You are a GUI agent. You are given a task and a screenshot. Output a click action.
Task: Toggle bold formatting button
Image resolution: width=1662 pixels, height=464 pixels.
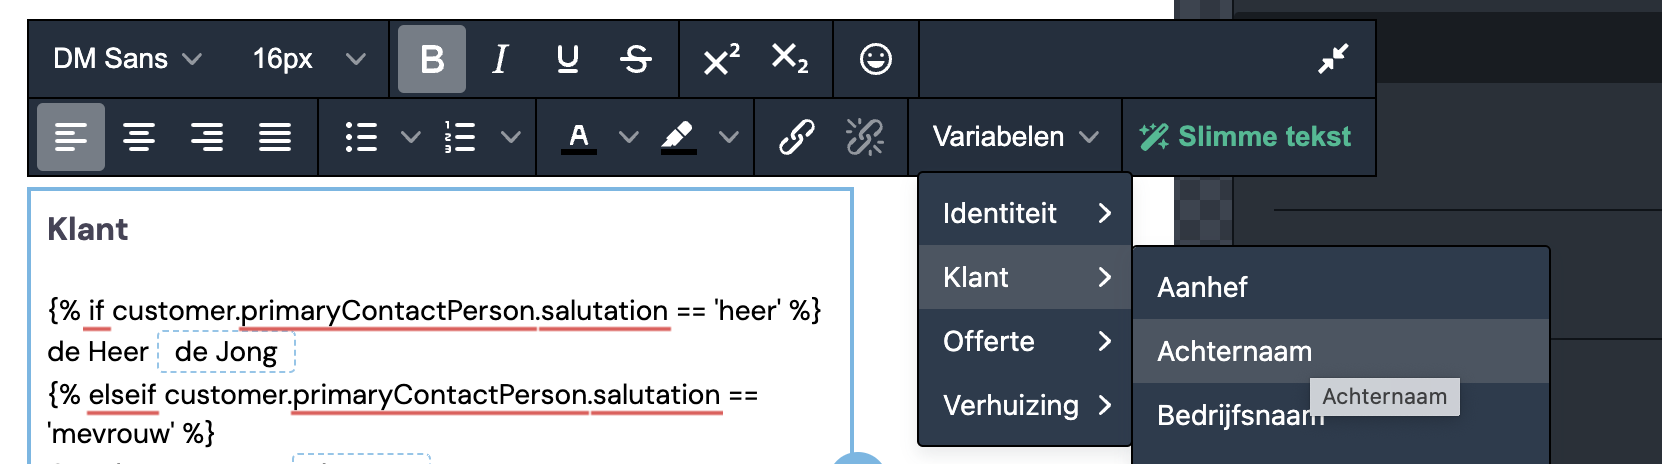pos(432,59)
